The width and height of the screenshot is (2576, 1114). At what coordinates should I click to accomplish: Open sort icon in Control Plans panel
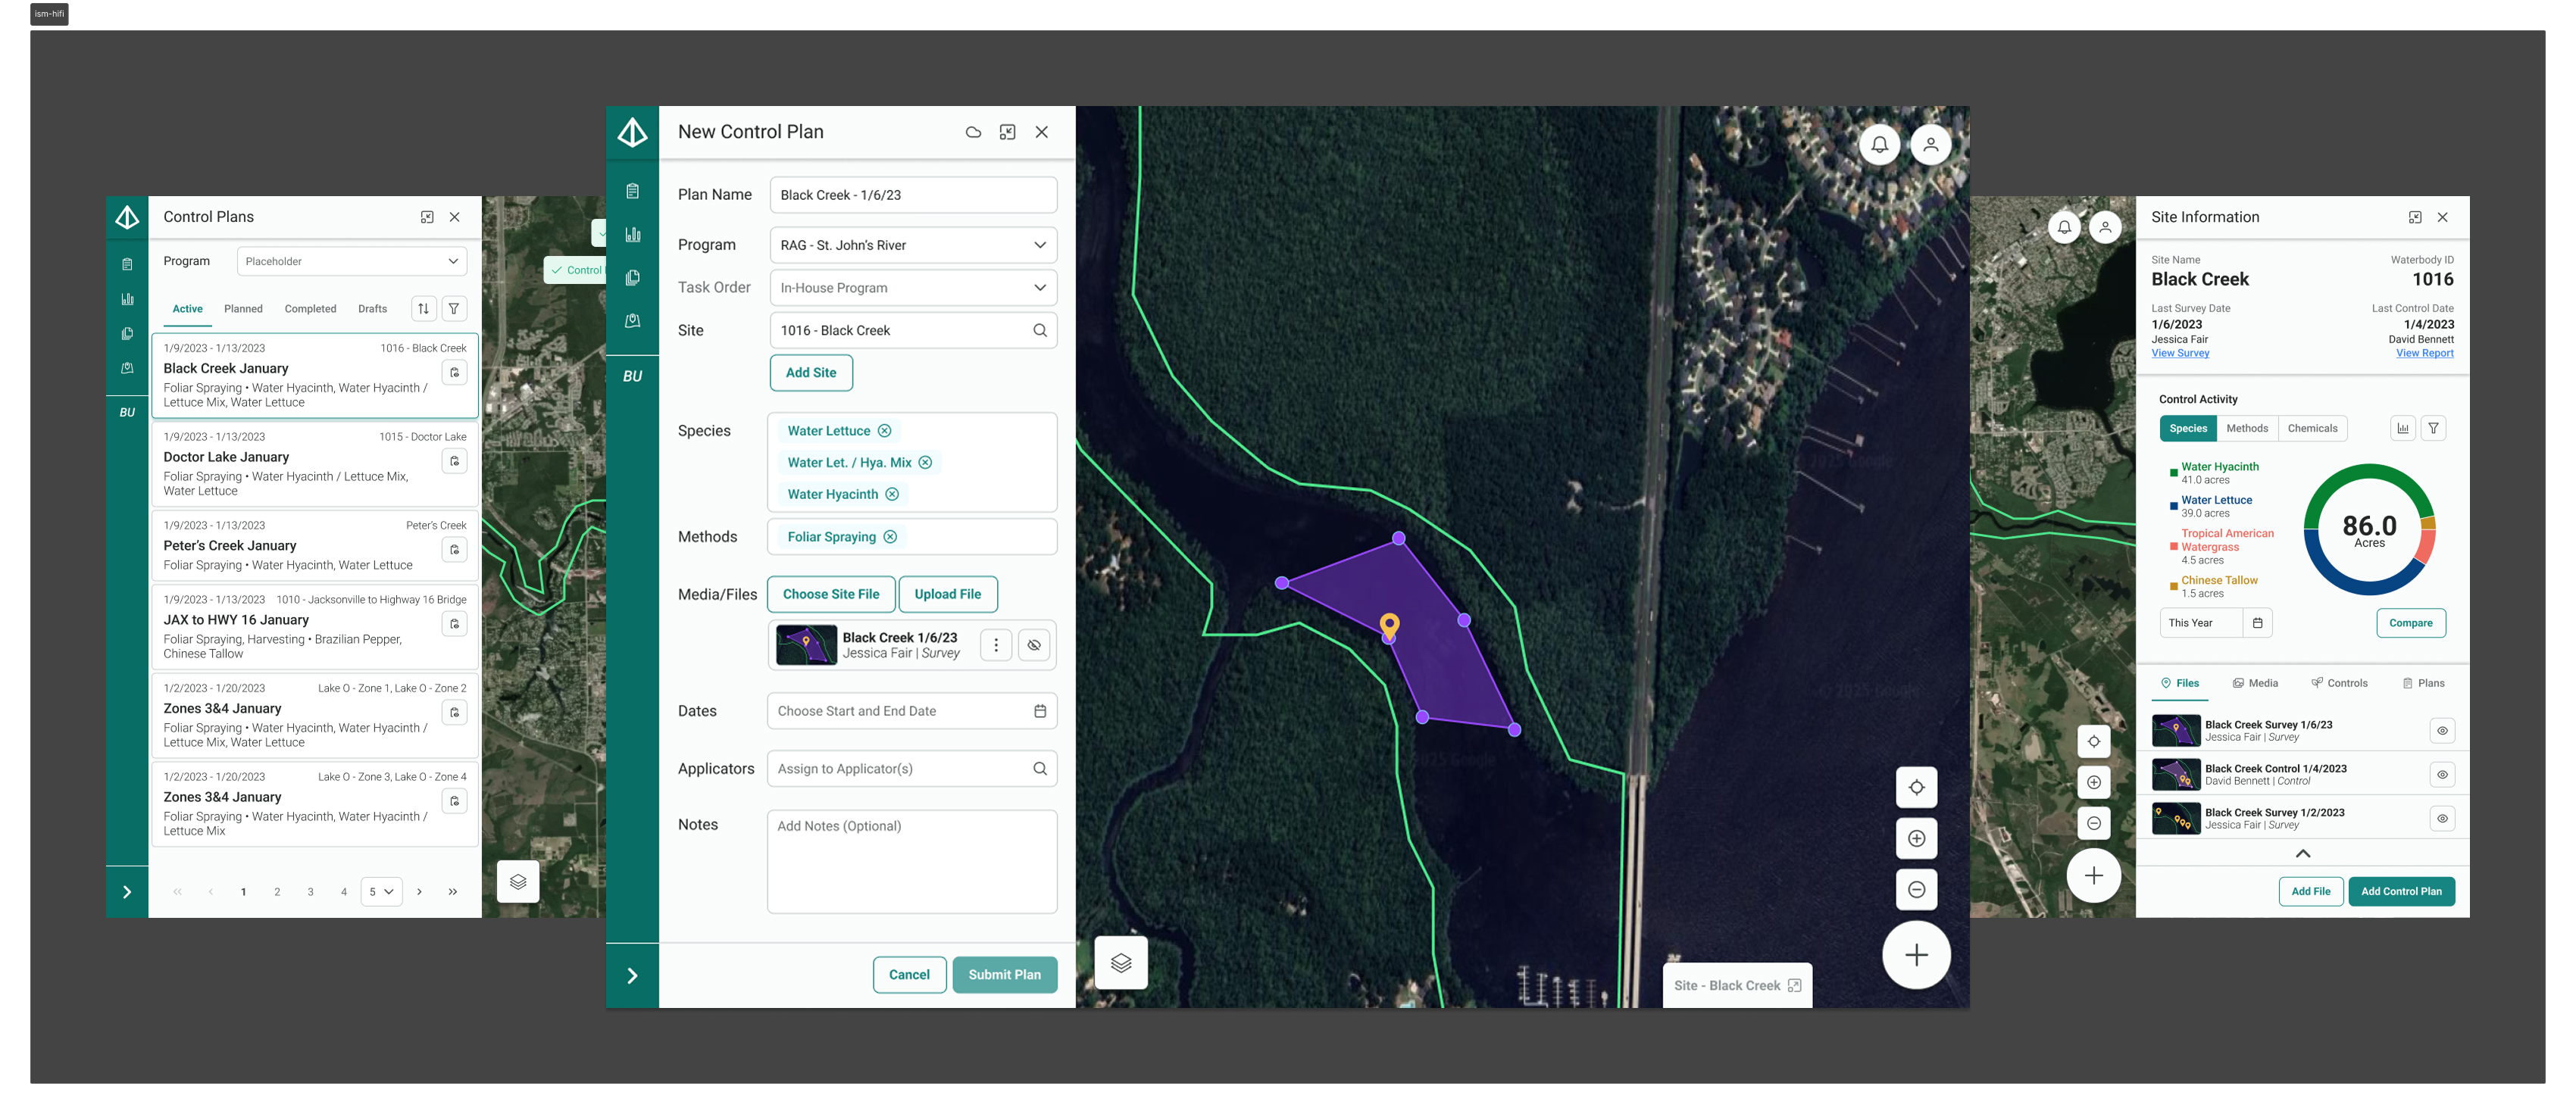[423, 309]
